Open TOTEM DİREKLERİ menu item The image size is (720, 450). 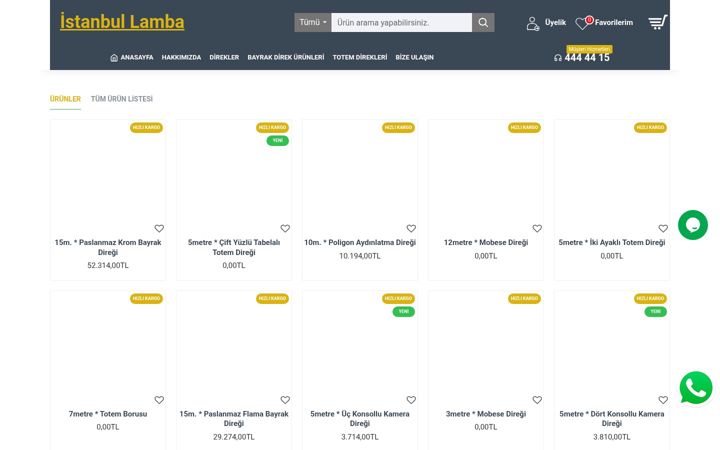(x=360, y=57)
